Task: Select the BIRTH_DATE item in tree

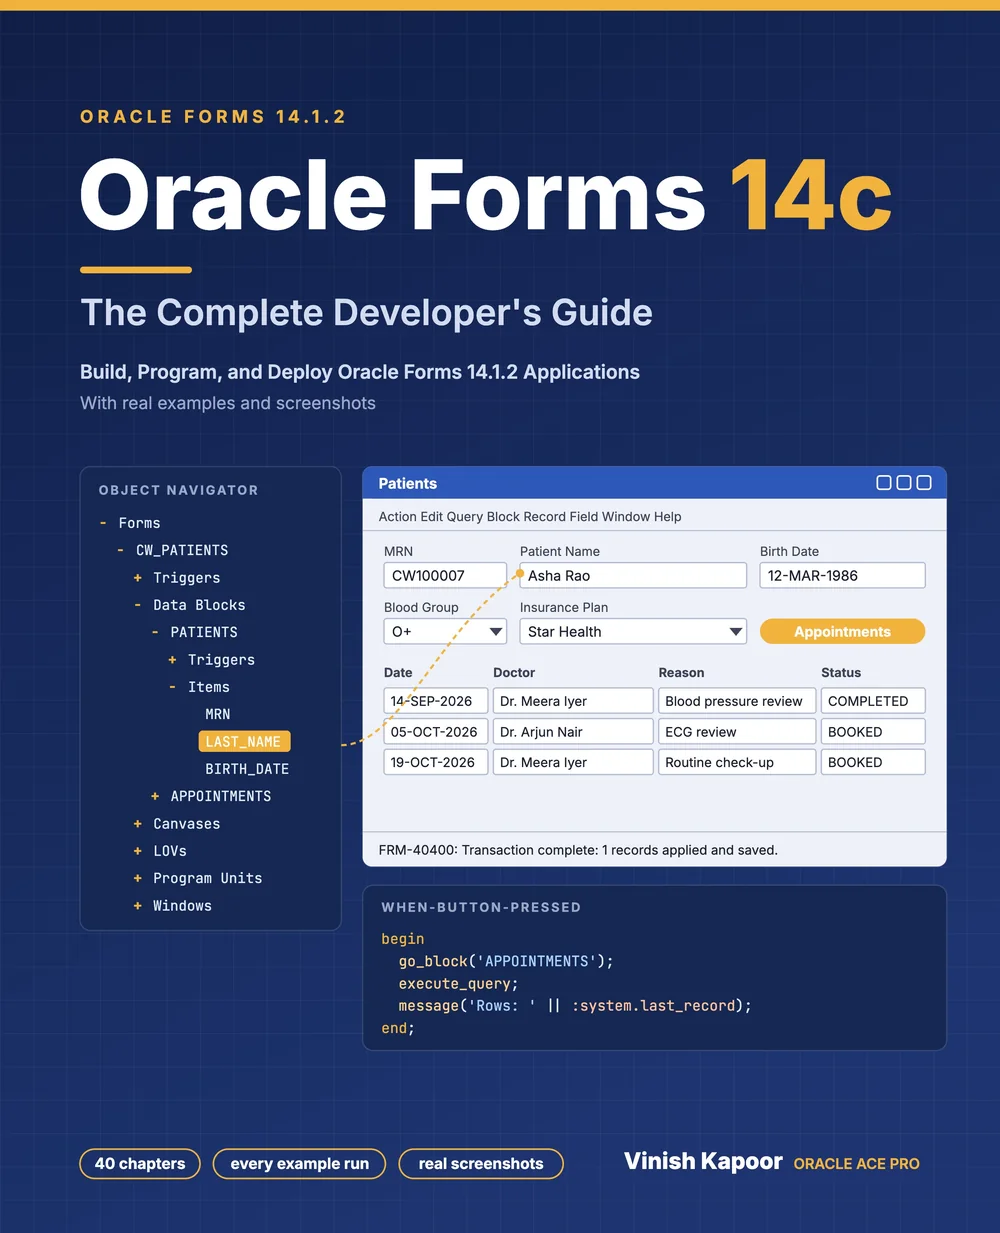Action: [247, 769]
